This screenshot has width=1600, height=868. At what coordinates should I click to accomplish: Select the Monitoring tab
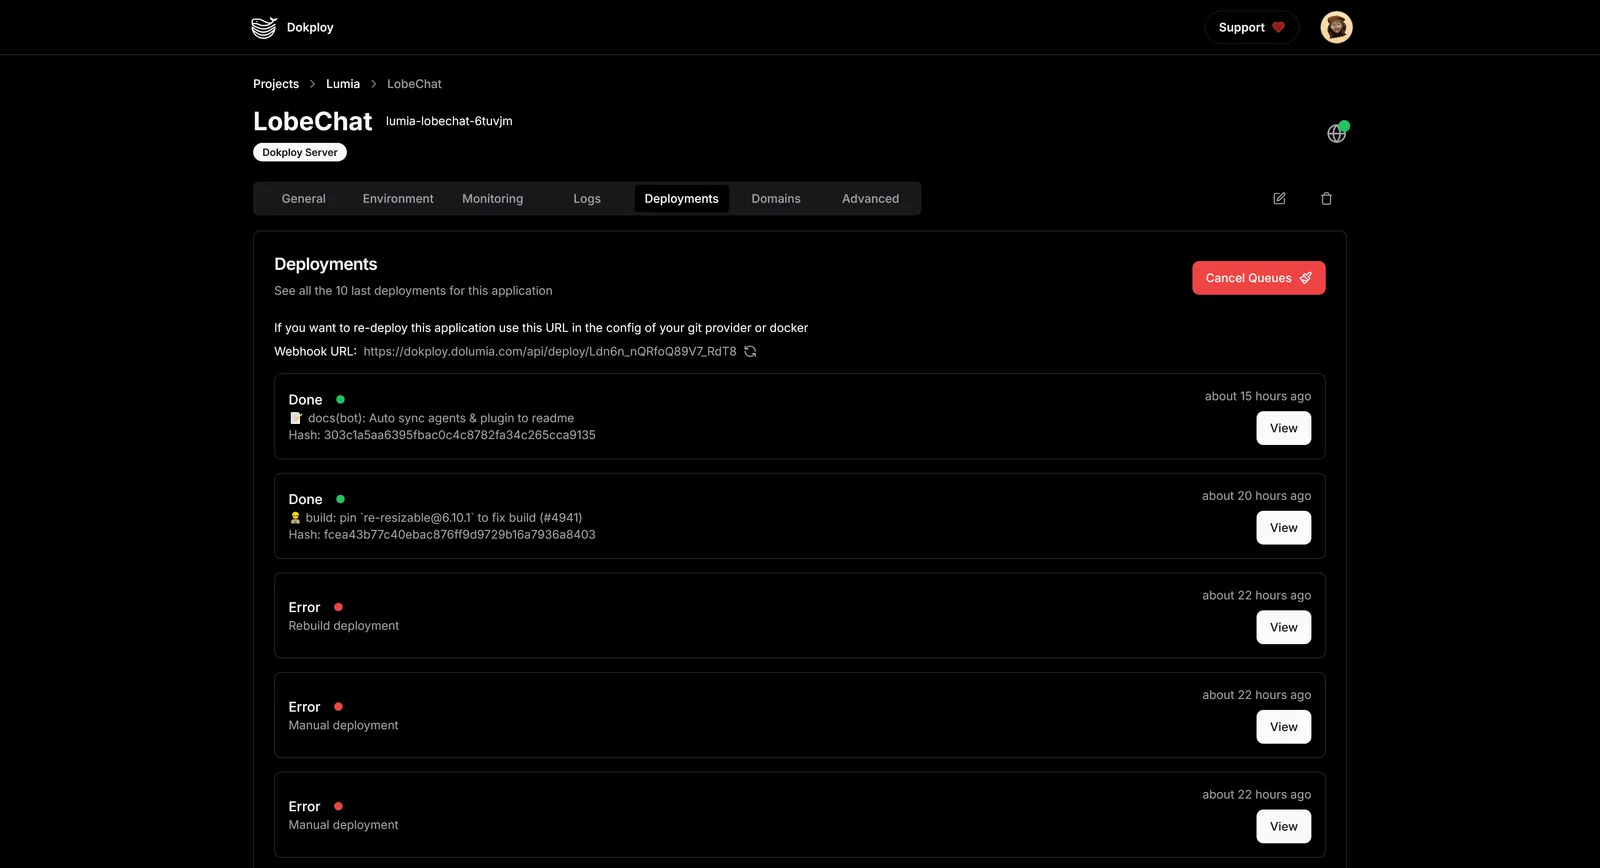[492, 199]
